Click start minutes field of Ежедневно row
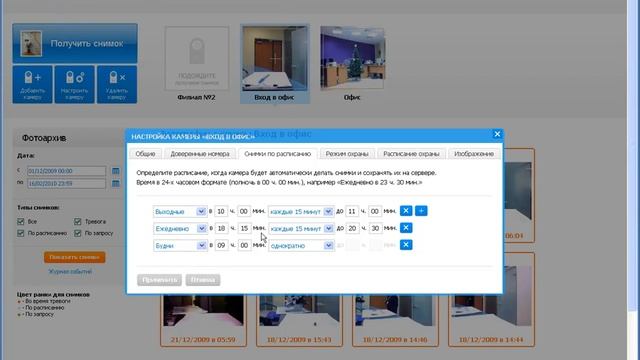 tap(244, 228)
